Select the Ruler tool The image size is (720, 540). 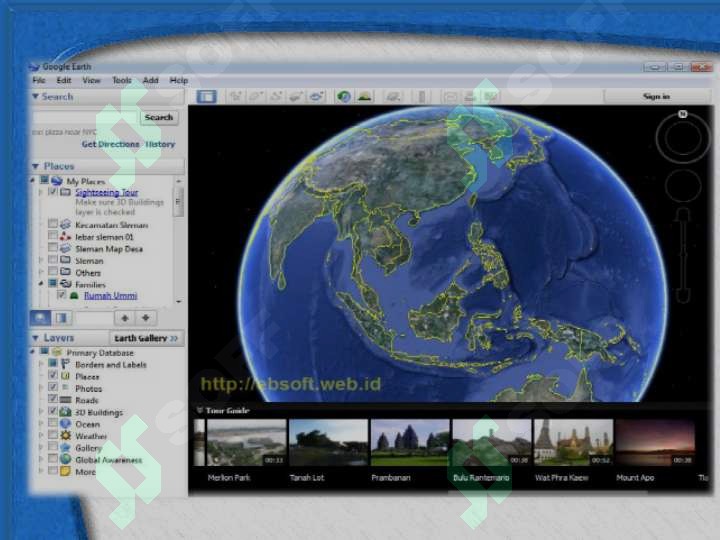pos(422,96)
